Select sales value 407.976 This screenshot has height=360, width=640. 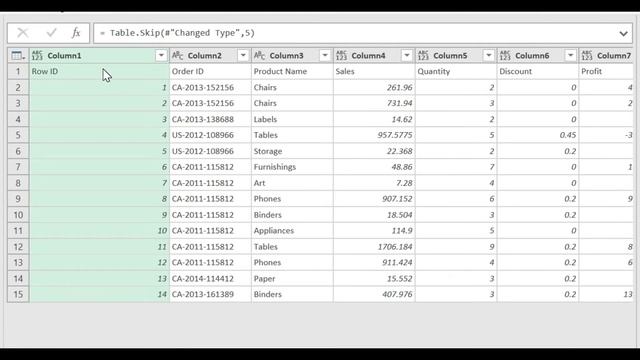pos(374,294)
